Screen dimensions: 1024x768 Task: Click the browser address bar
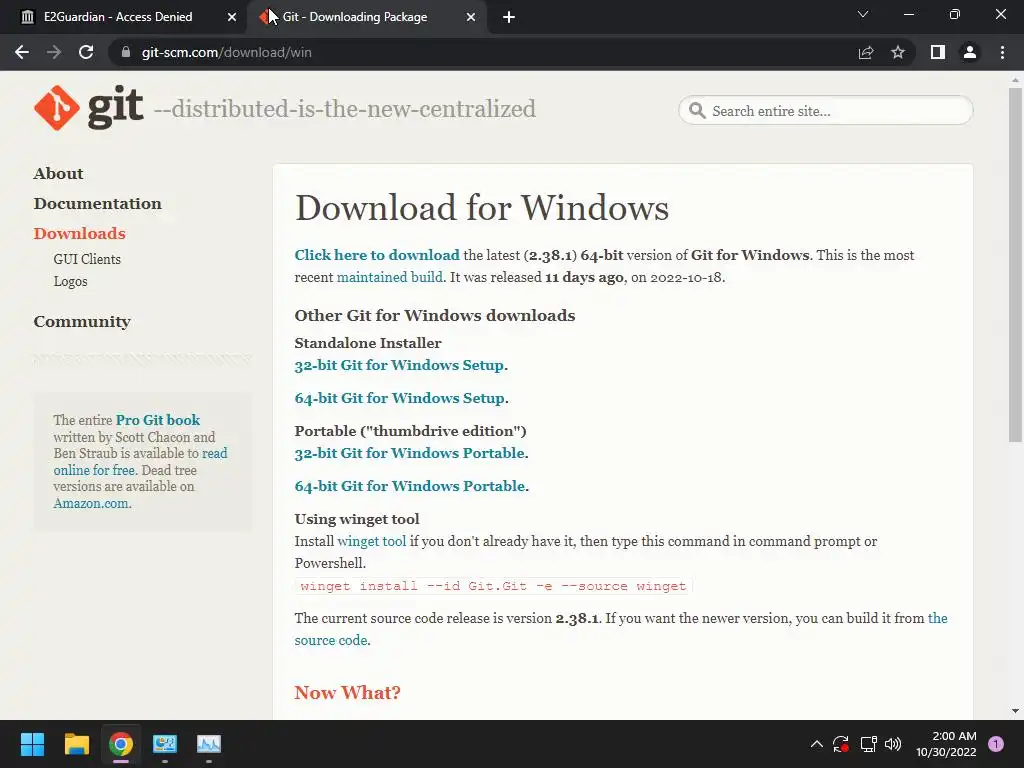[x=483, y=52]
